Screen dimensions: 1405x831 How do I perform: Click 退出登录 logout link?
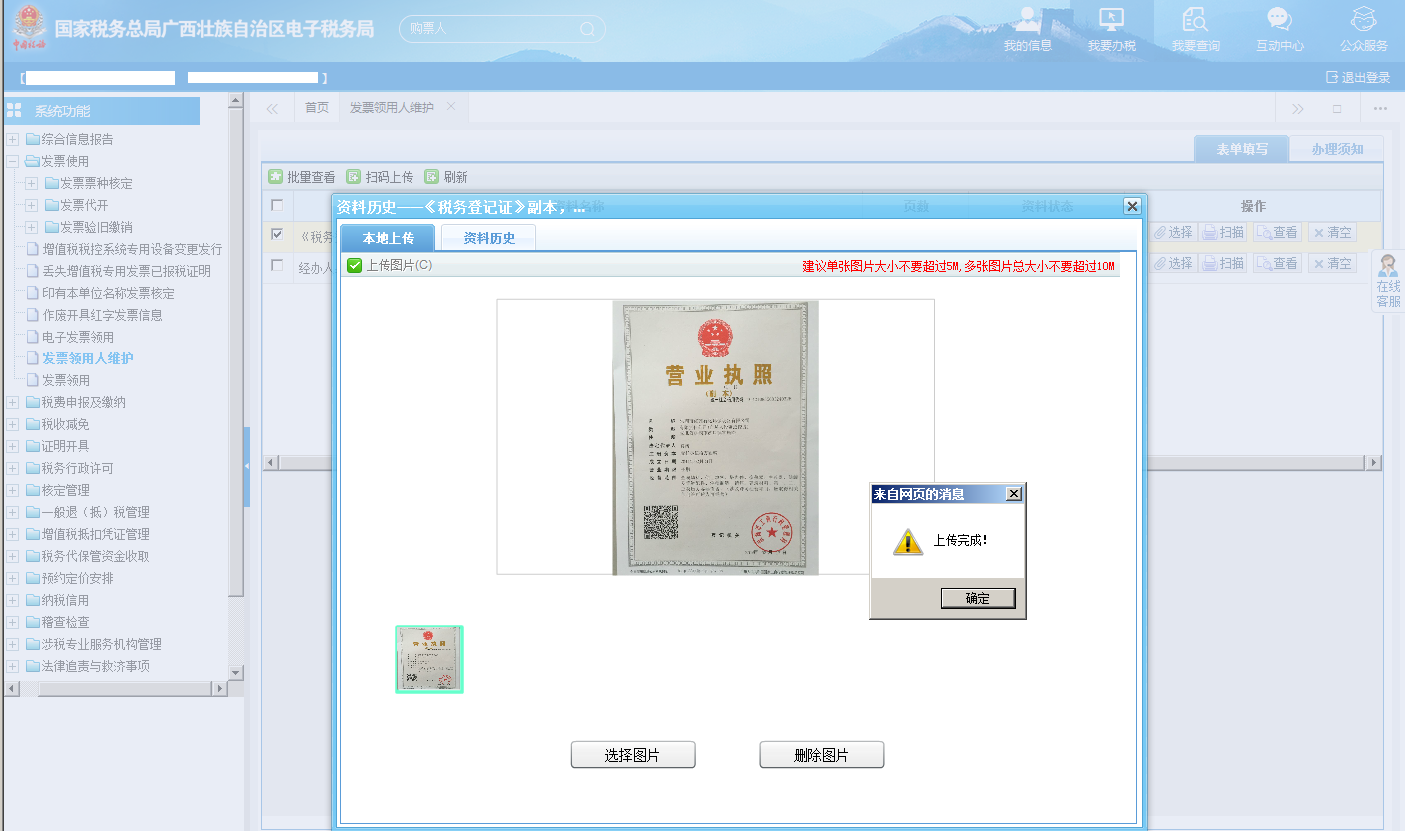tap(1357, 78)
